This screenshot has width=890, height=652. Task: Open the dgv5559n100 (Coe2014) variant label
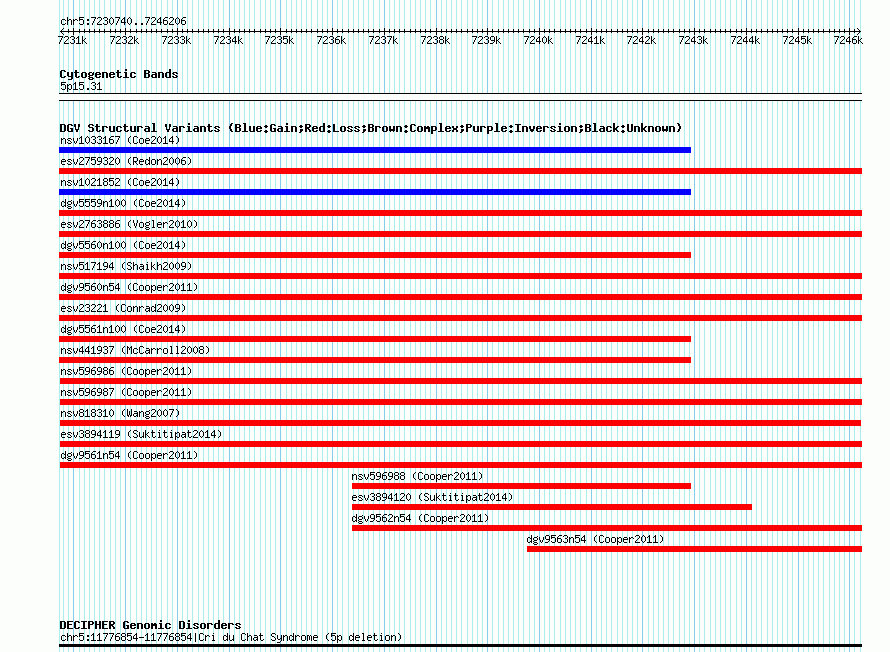pos(123,203)
